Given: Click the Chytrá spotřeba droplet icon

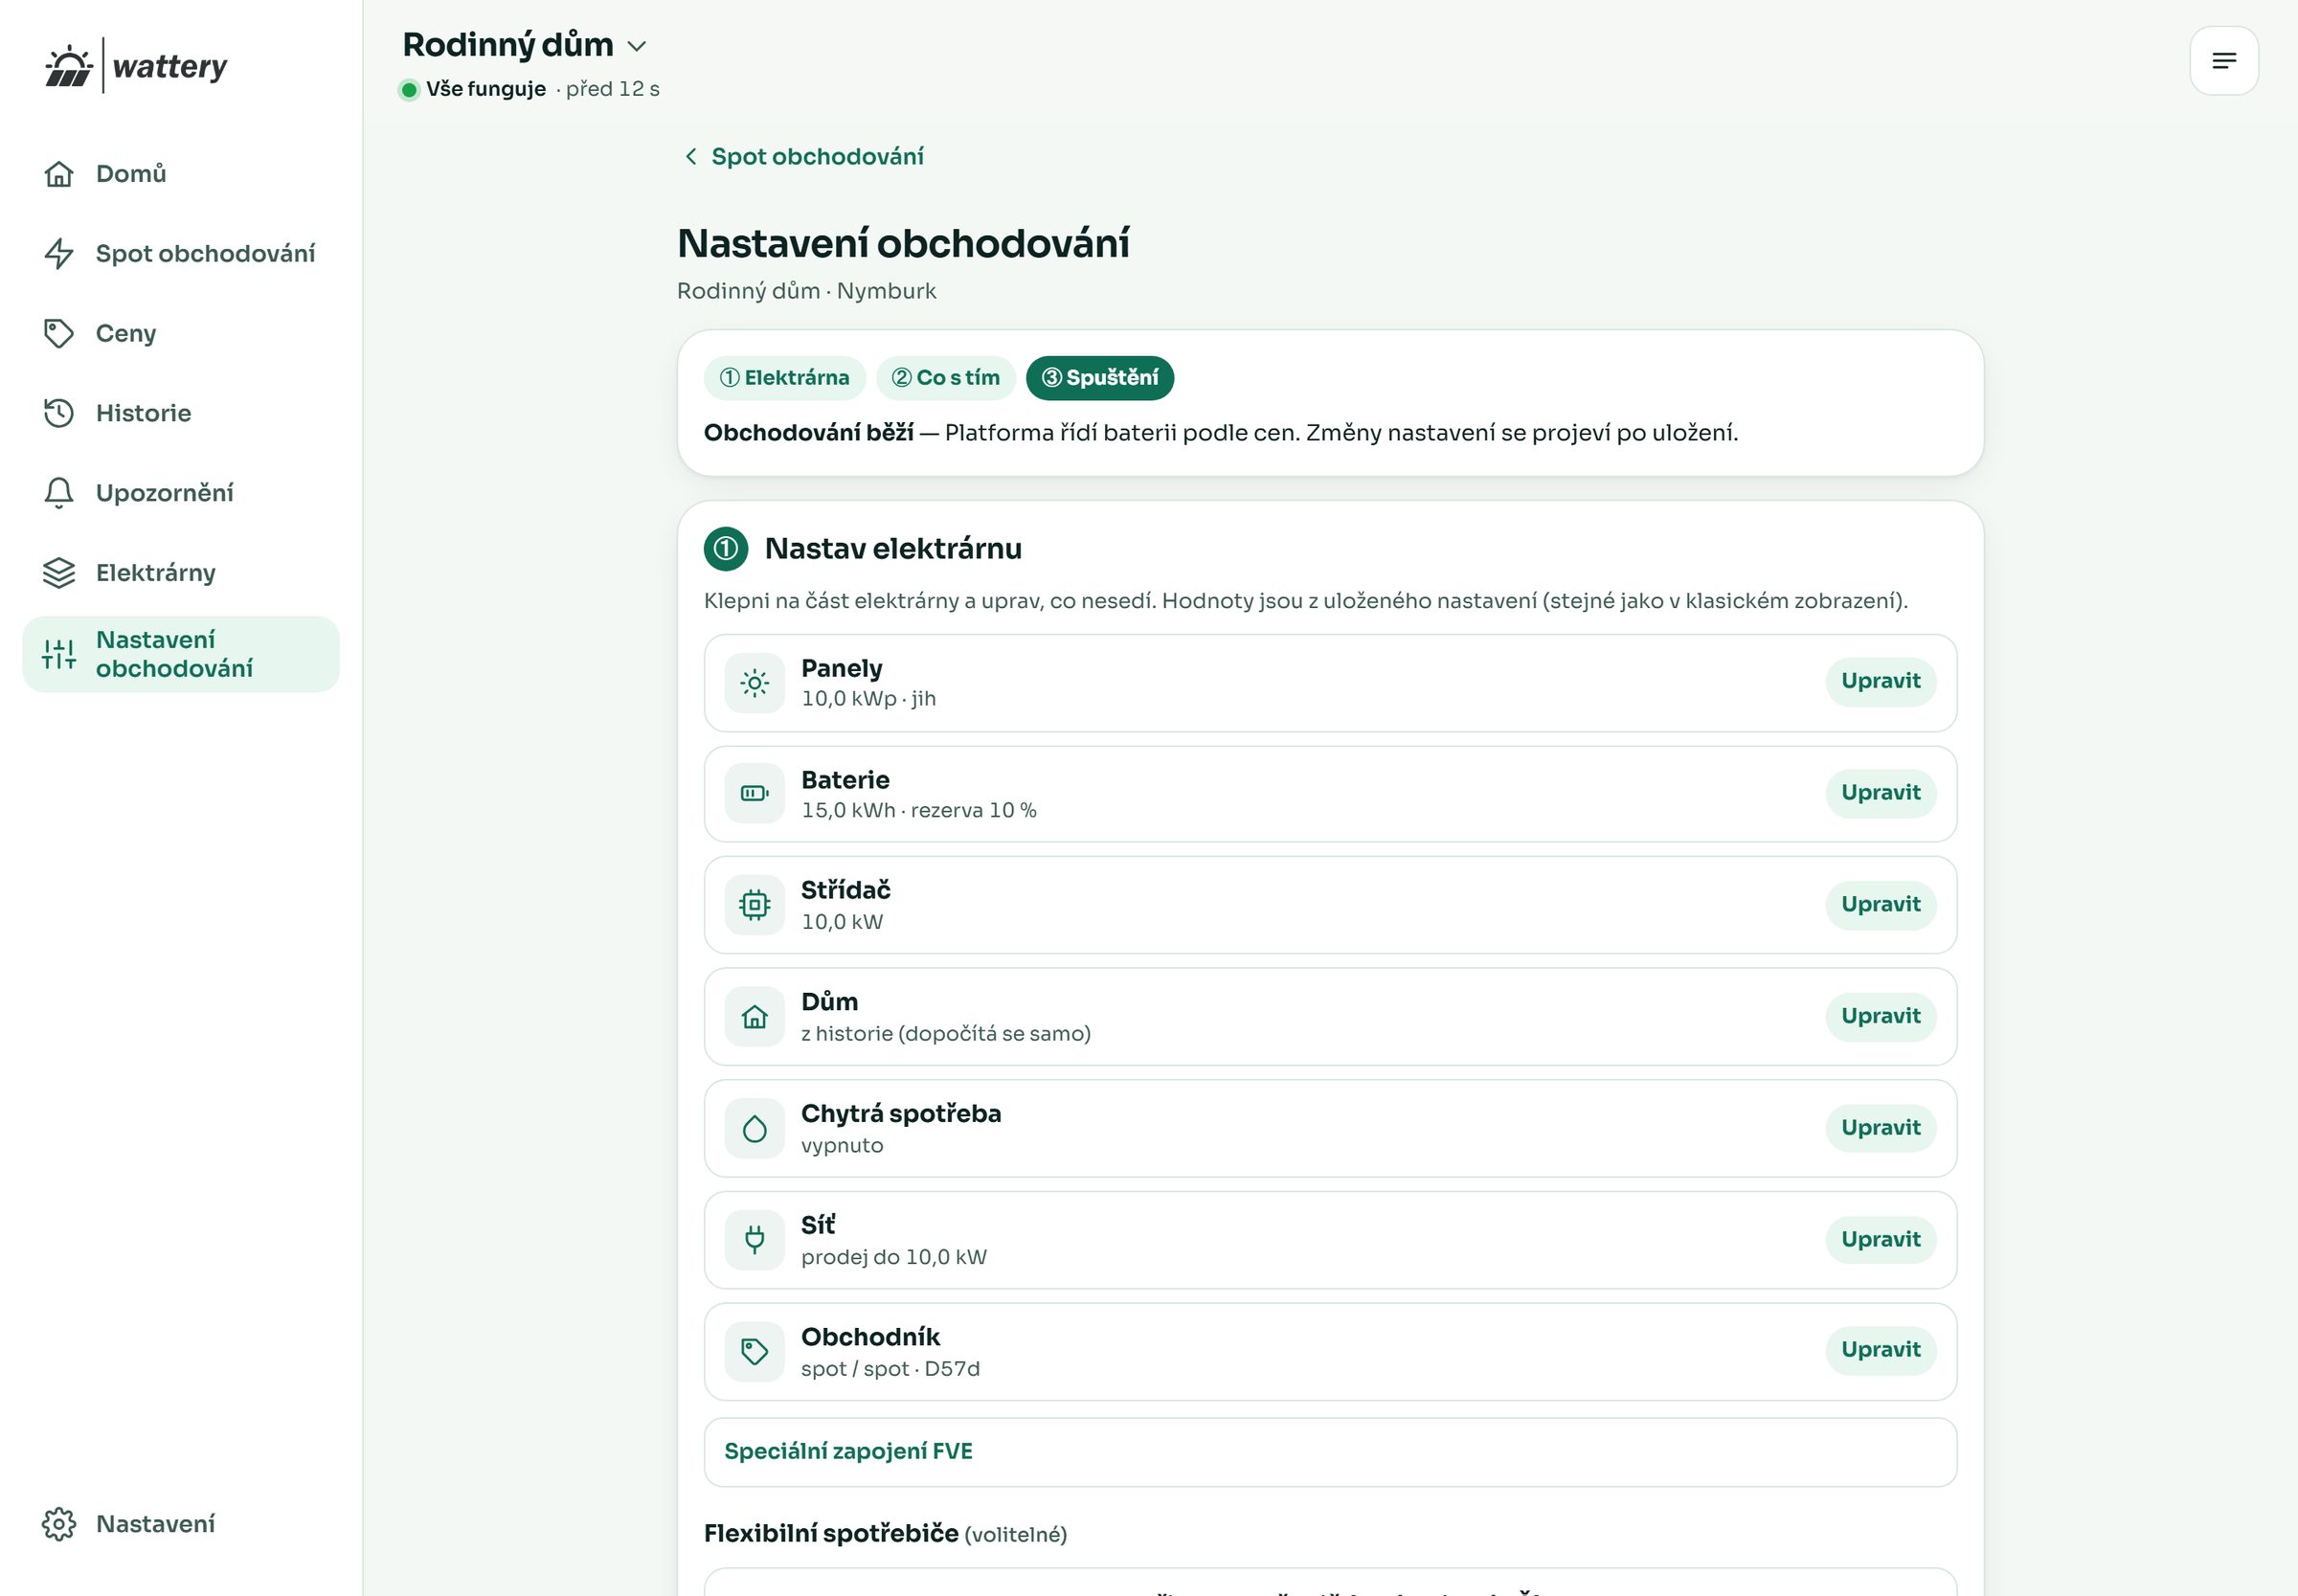Looking at the screenshot, I should coord(754,1129).
